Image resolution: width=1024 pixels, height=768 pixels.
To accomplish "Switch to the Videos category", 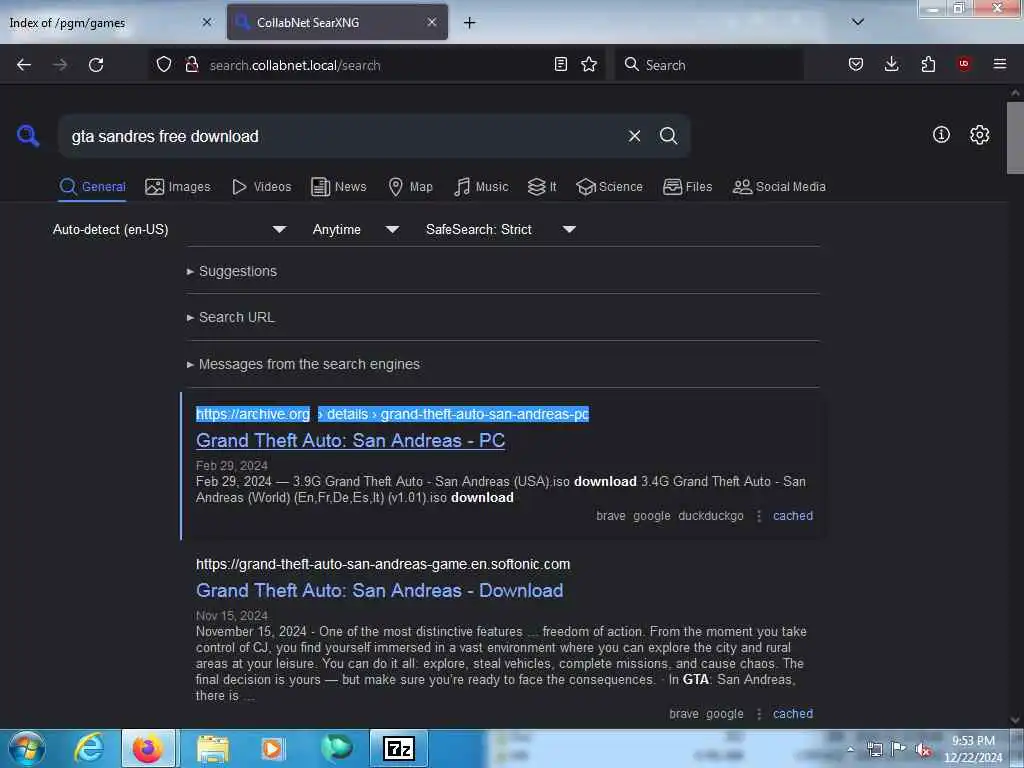I will coord(261,187).
